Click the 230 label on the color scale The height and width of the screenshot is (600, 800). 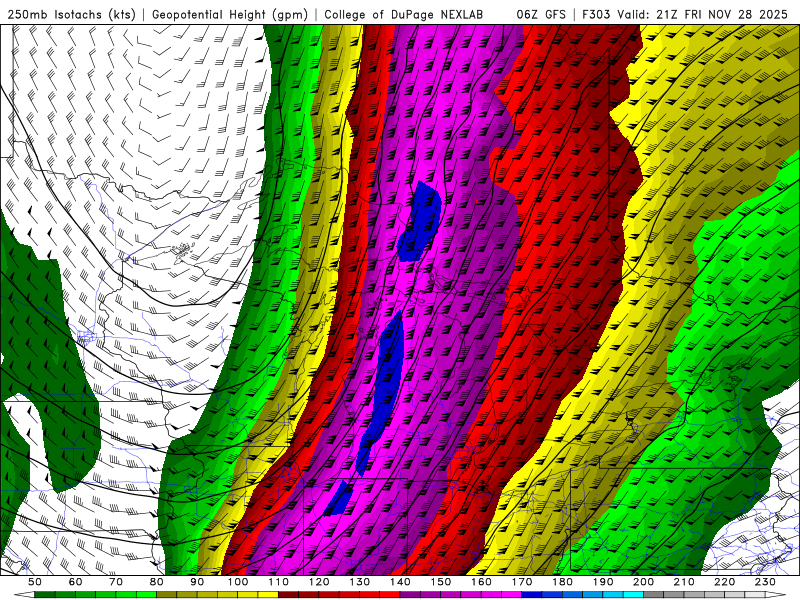765,582
